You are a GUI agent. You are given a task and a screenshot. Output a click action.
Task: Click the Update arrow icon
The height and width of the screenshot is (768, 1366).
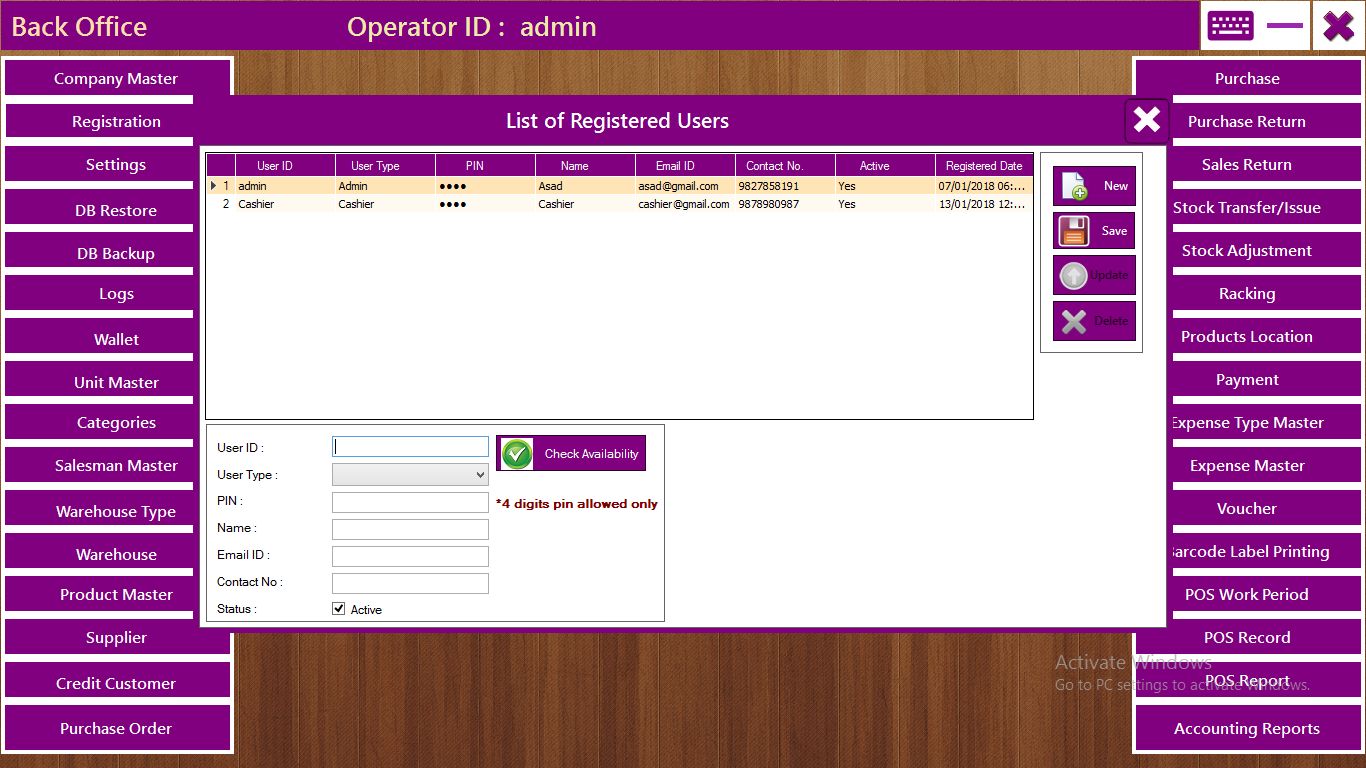tap(1074, 276)
